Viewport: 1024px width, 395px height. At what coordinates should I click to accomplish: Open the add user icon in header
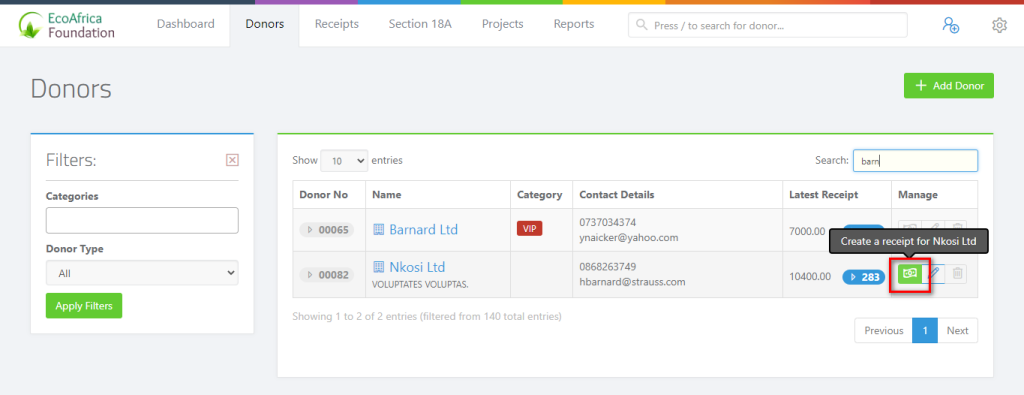[950, 25]
